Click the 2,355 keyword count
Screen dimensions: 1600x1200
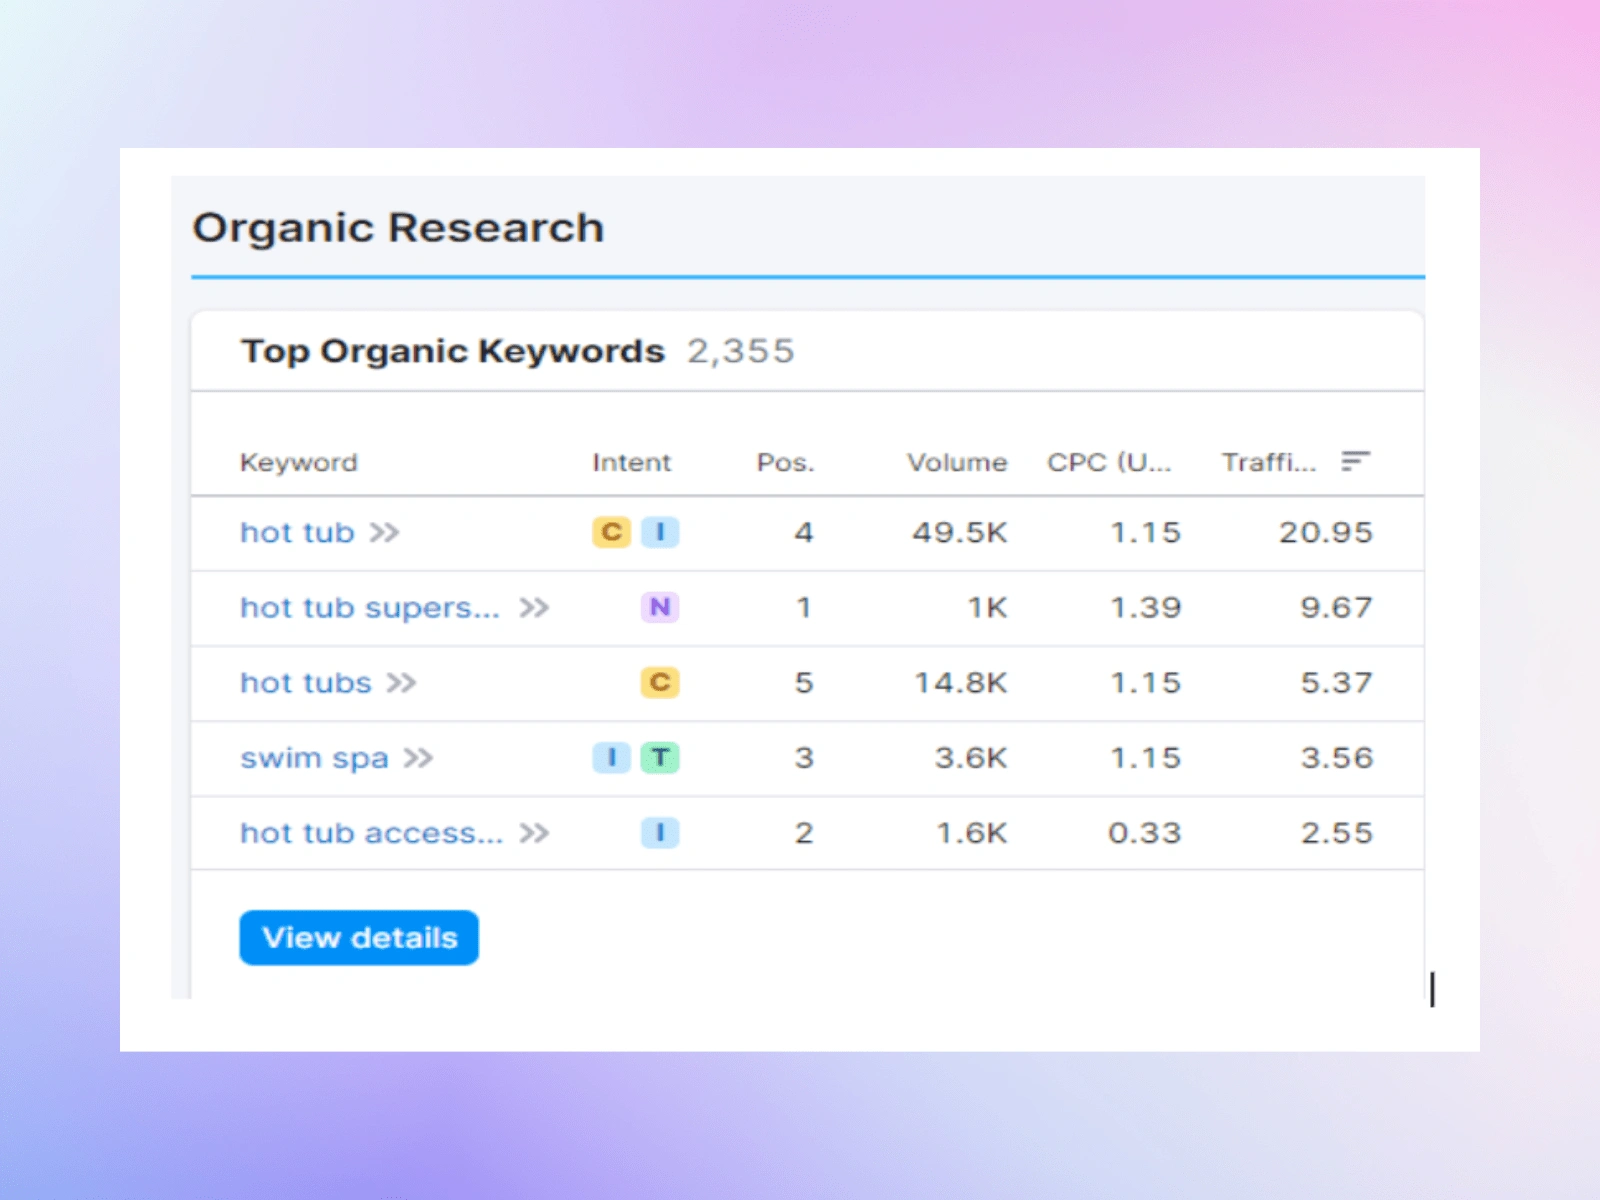coord(740,351)
